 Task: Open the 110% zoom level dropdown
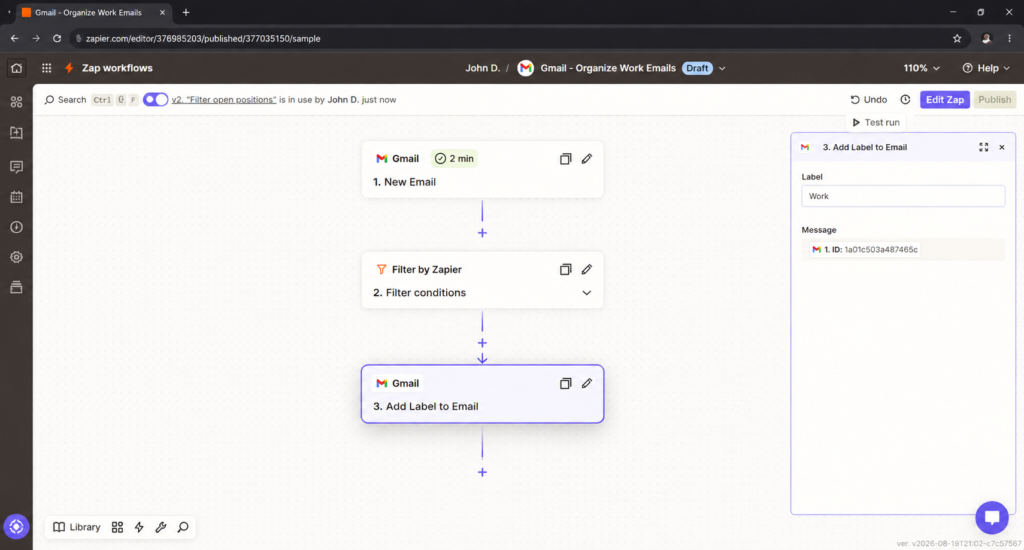[x=921, y=68]
